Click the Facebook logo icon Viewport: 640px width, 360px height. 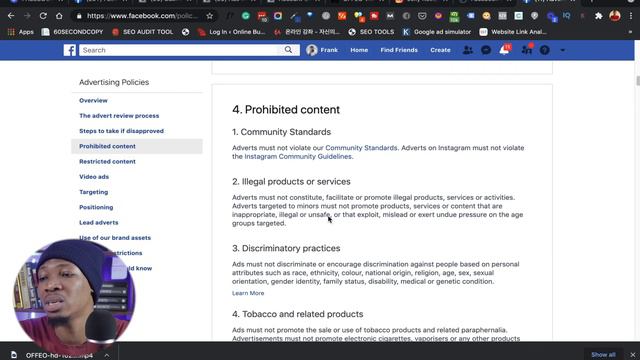(x=69, y=50)
